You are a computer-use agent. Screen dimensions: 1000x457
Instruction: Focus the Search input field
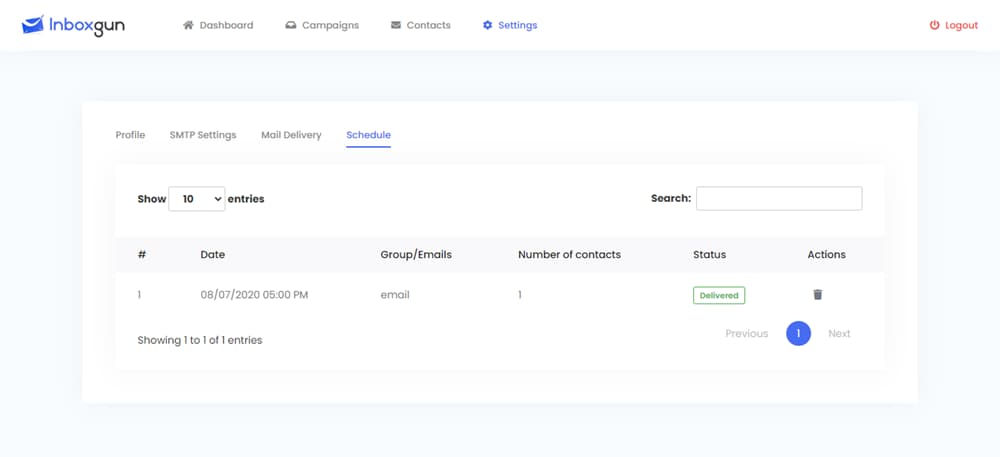tap(779, 198)
